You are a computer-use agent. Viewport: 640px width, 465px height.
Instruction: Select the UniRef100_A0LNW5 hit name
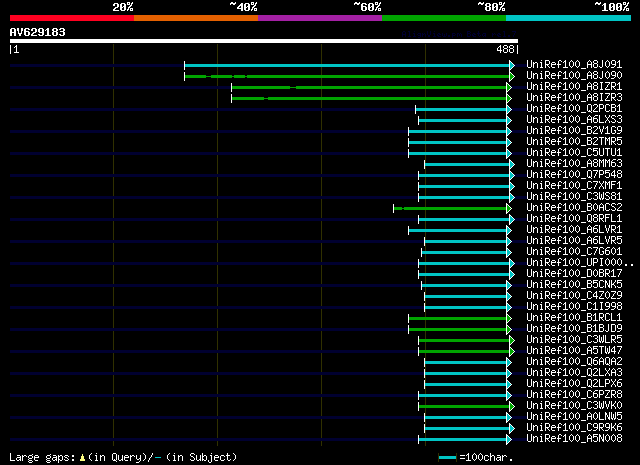click(x=574, y=416)
